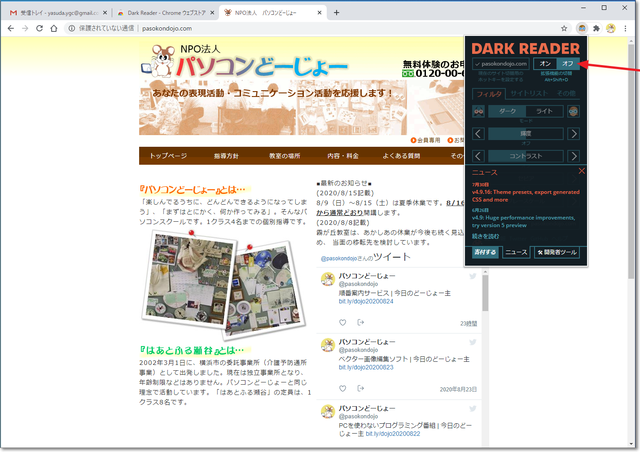
Task: Open the Chrome extensions puzzle icon
Action: [x=598, y=30]
